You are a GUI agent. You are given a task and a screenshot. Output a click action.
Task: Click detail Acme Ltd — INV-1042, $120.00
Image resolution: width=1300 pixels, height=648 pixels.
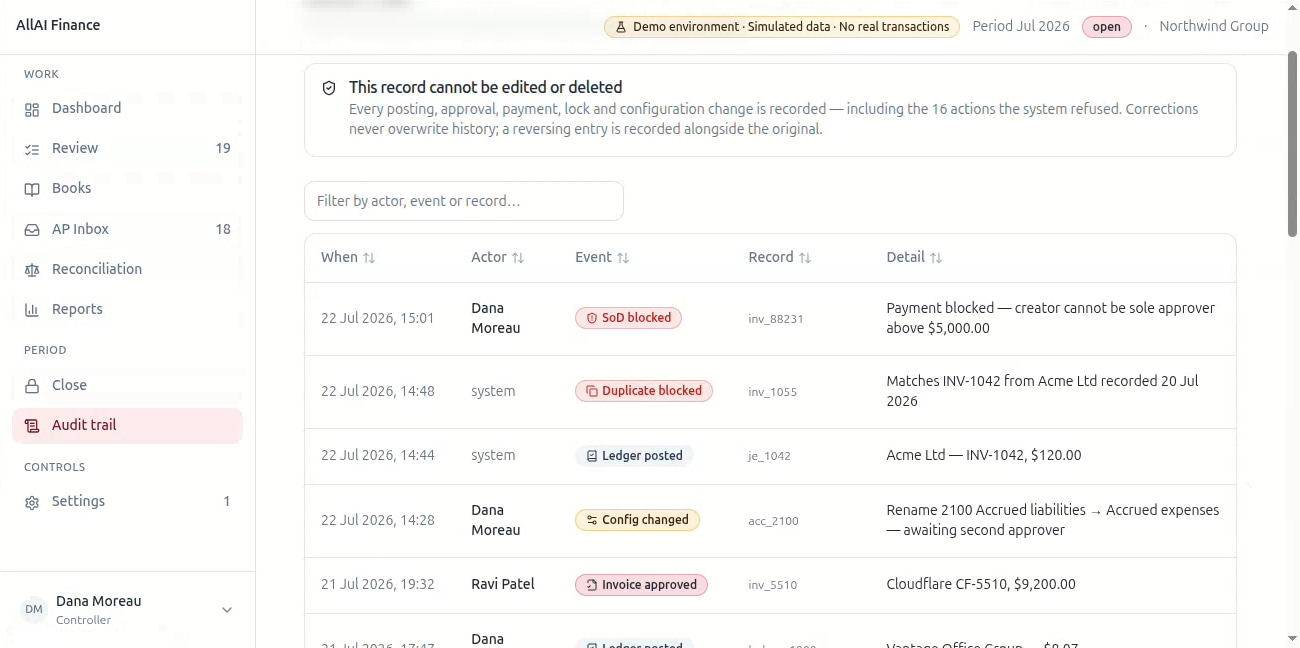click(x=984, y=455)
